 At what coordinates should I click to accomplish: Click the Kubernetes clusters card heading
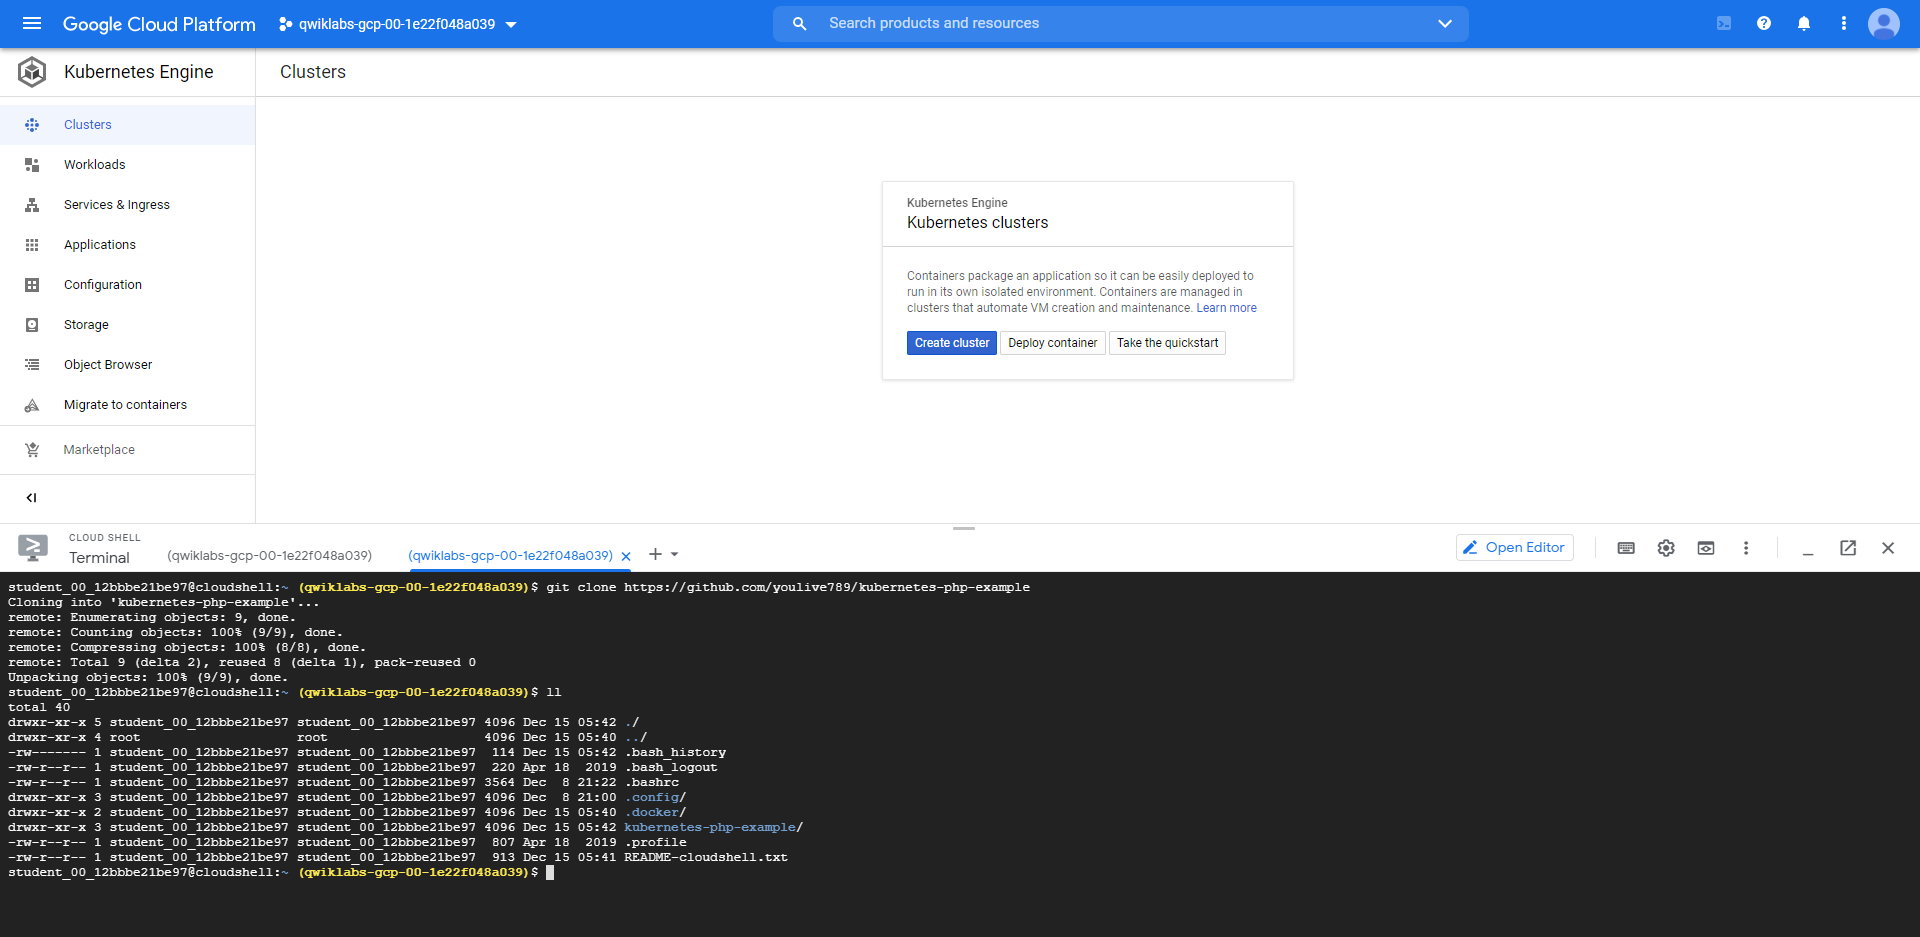click(x=978, y=223)
